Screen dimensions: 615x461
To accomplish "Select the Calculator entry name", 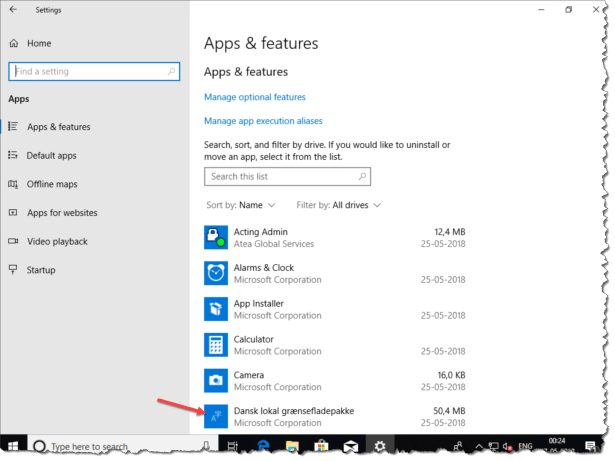I will point(253,339).
